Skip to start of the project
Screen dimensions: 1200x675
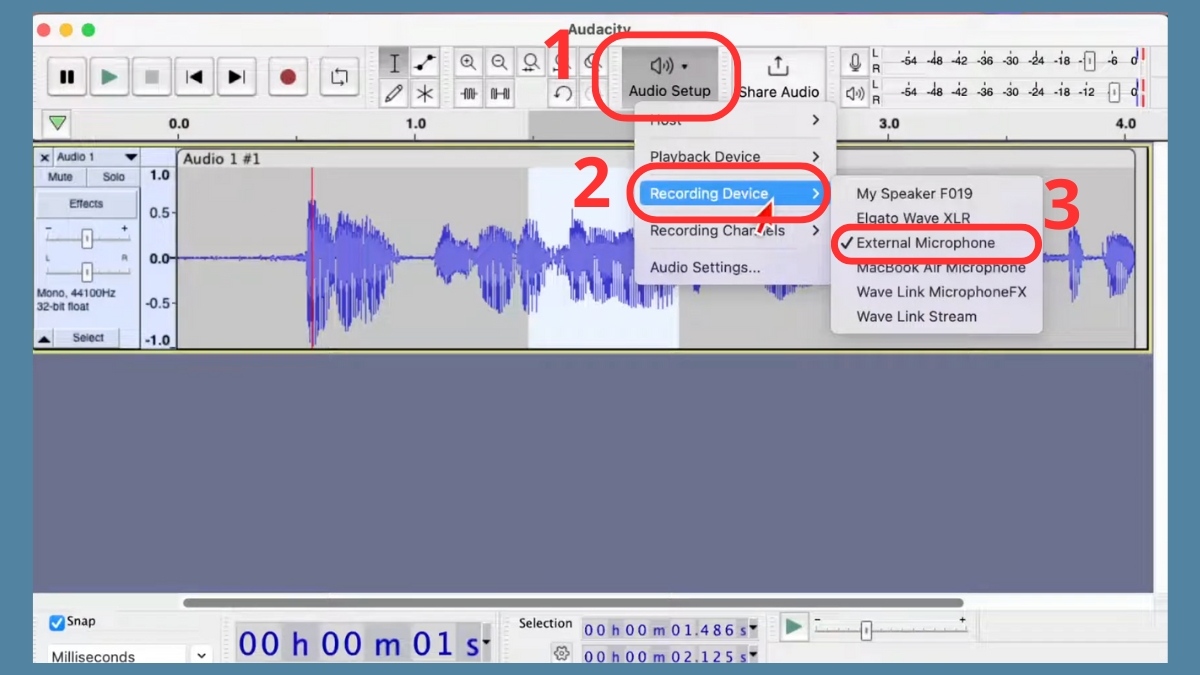pos(194,76)
